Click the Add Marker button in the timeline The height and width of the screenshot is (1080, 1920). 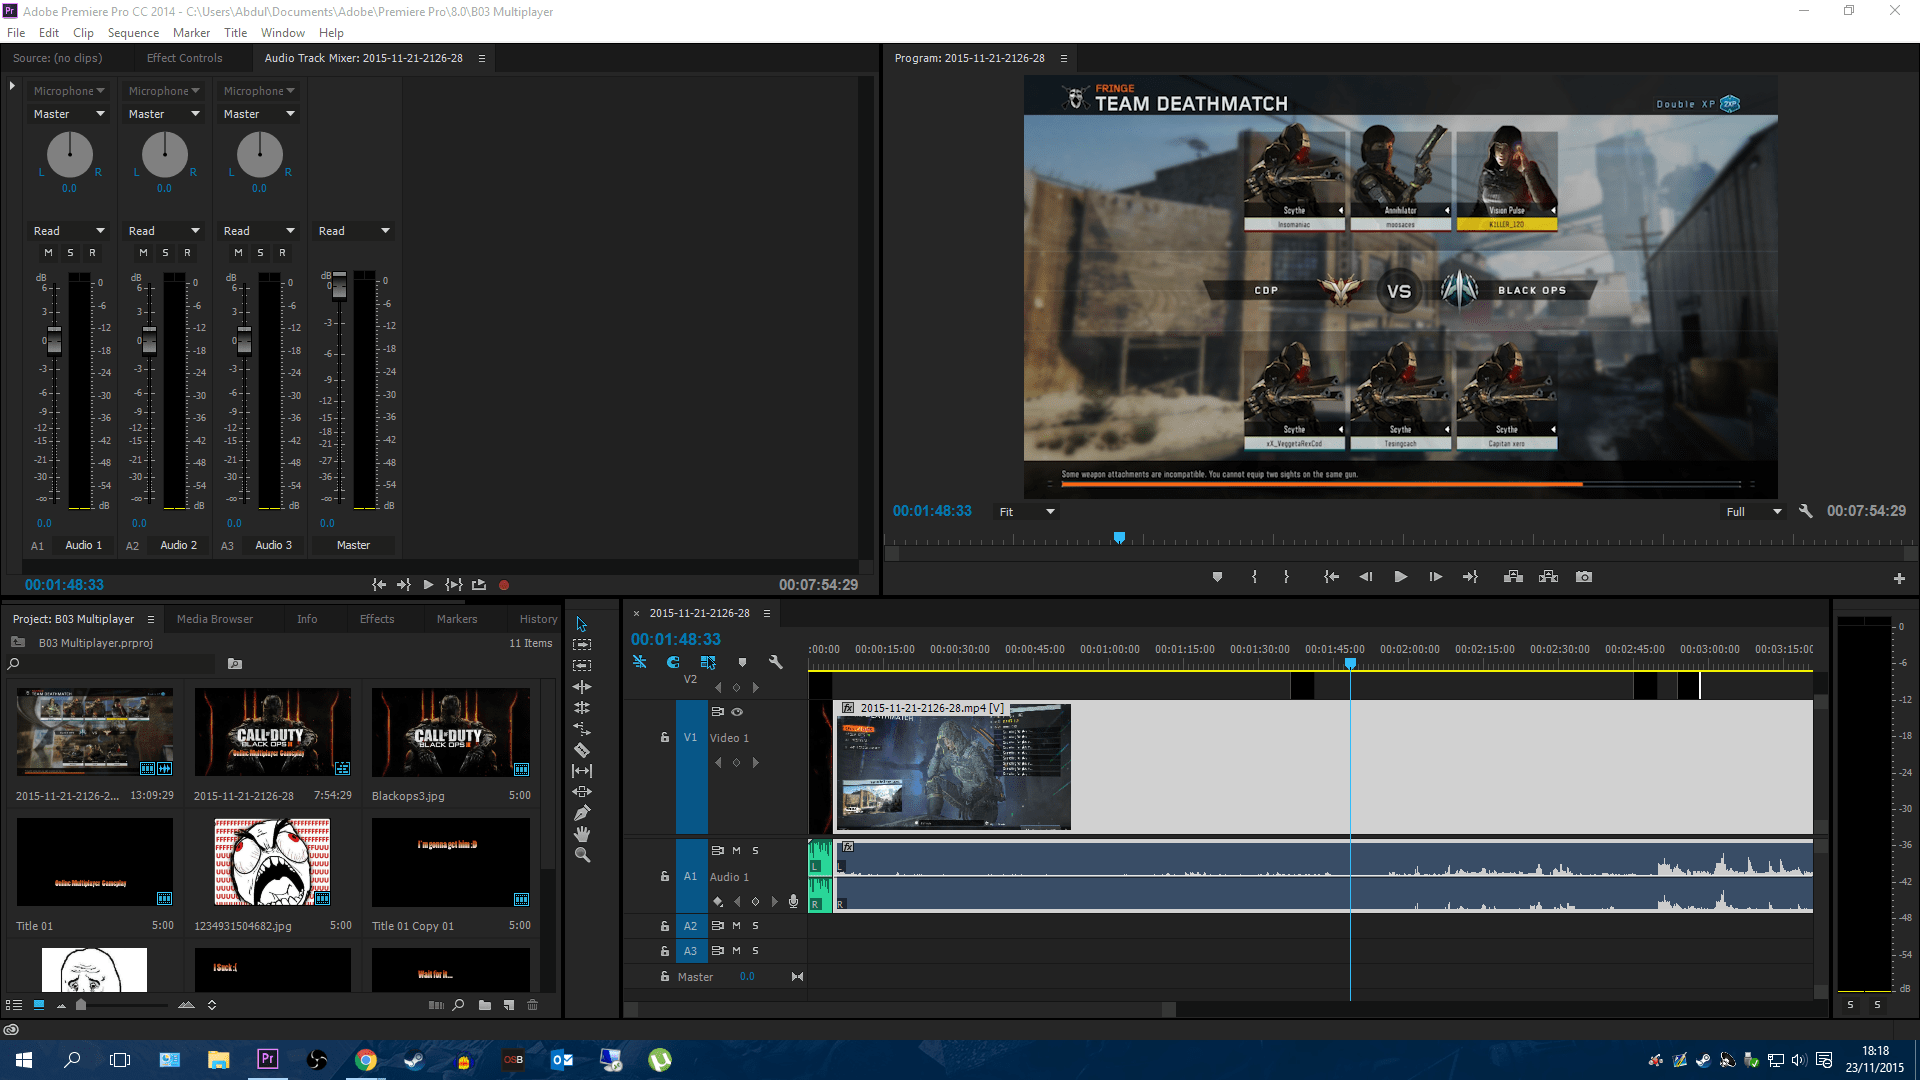[743, 662]
